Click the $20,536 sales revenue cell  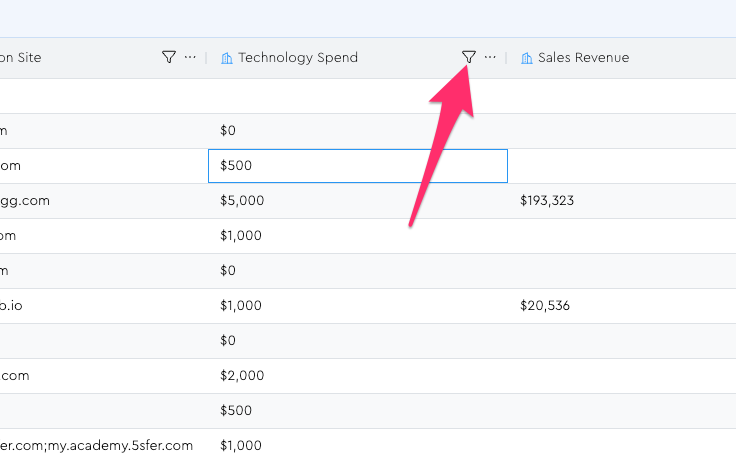[544, 306]
